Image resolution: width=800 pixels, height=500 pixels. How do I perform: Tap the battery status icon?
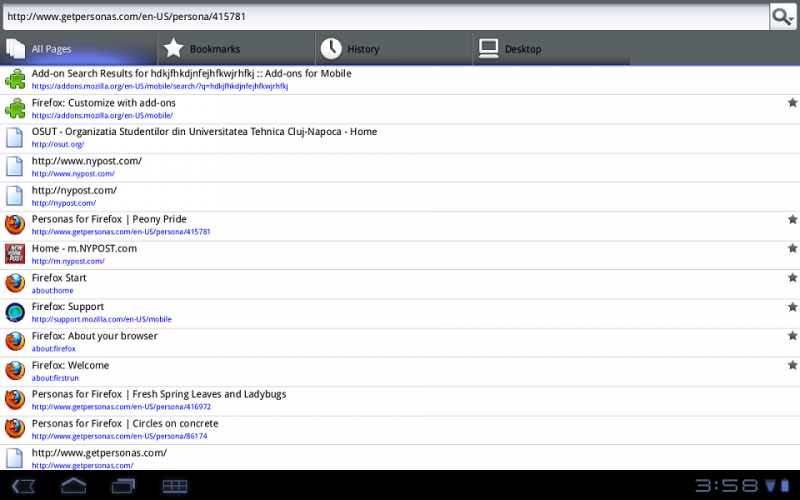(785, 486)
